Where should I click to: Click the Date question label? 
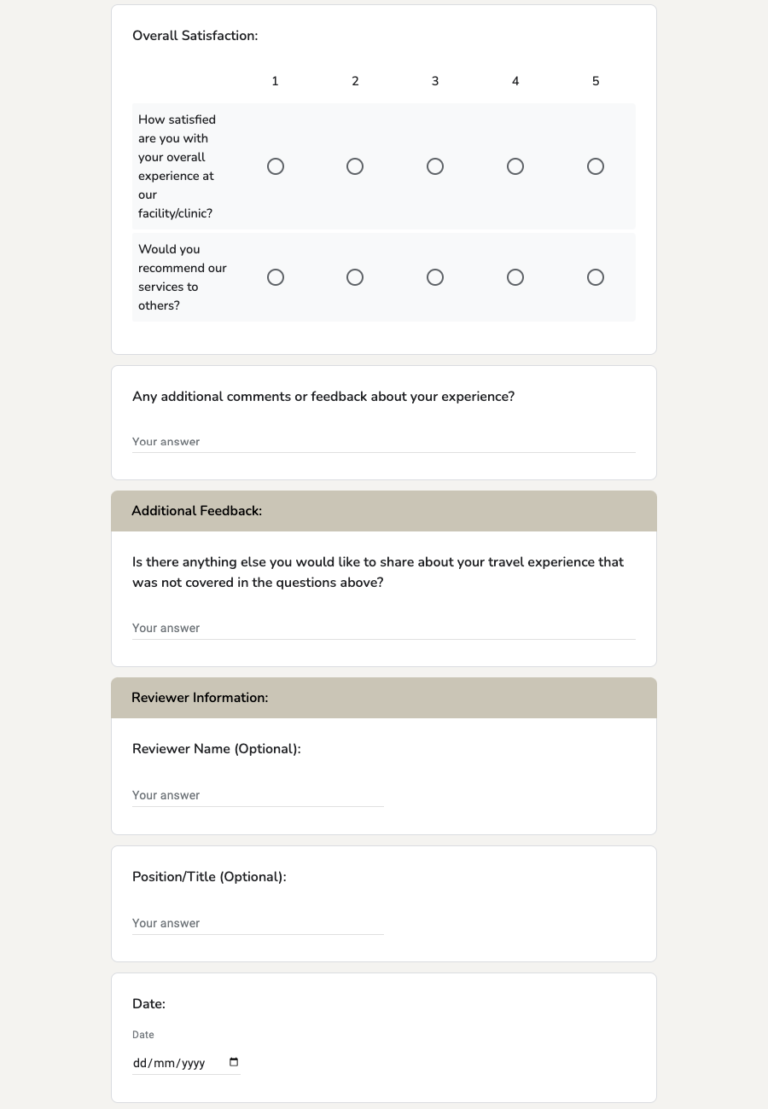tap(148, 1004)
